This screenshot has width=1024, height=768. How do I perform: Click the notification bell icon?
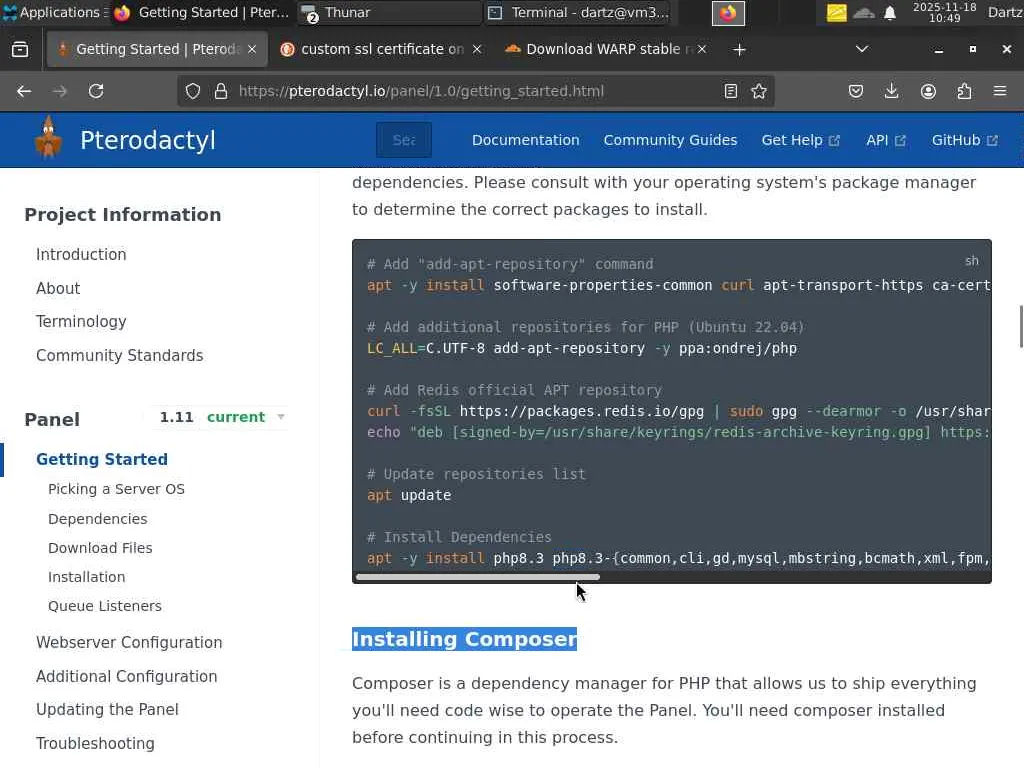tap(889, 13)
